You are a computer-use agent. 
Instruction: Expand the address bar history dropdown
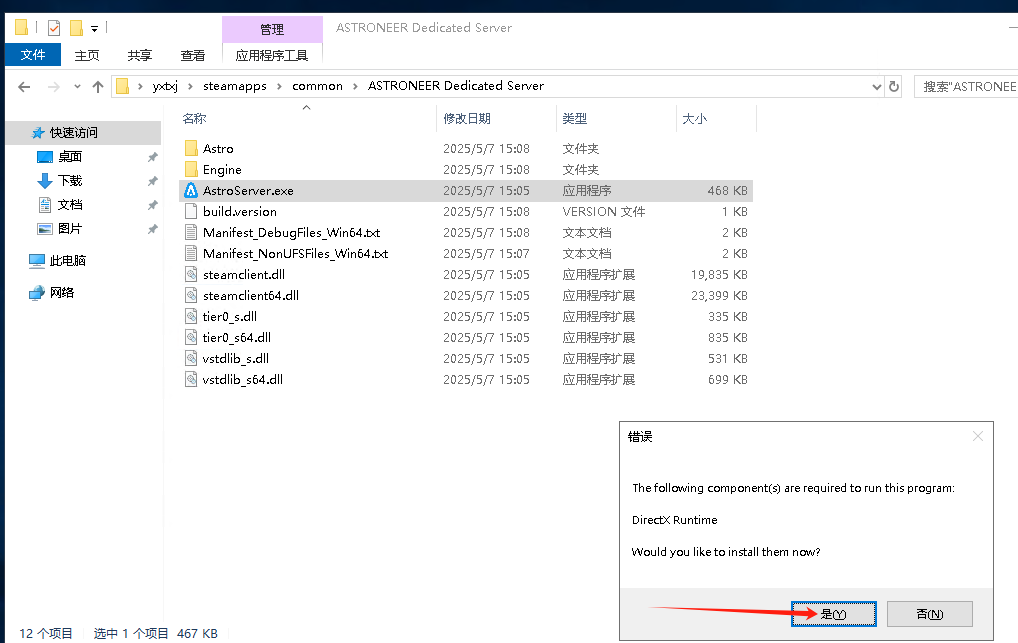(876, 86)
